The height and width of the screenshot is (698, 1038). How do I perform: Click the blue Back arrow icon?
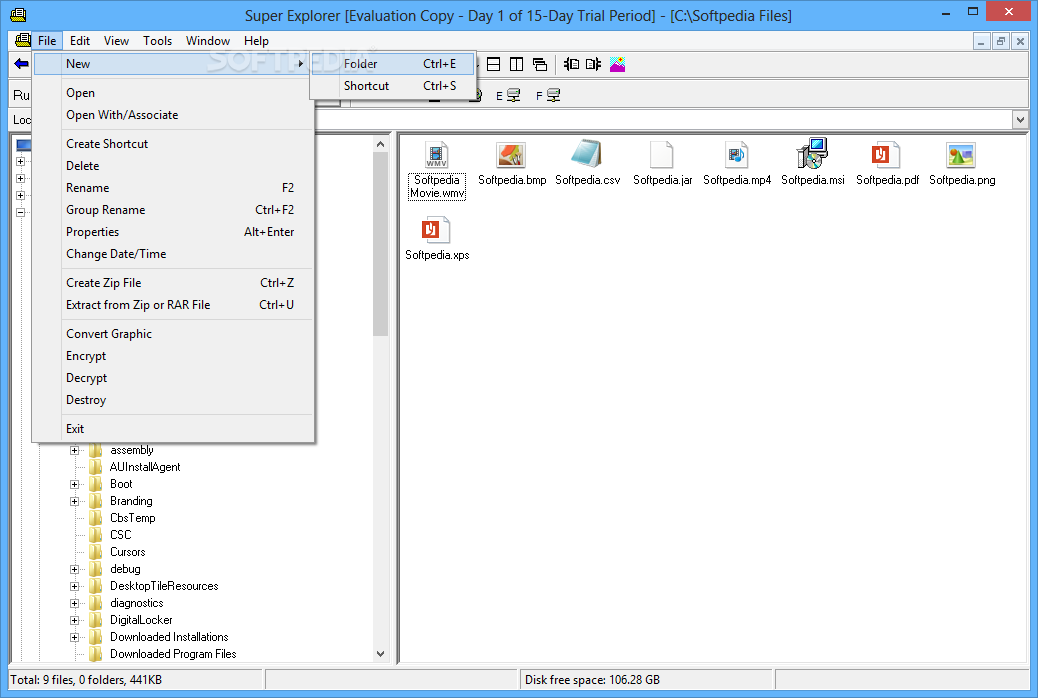click(x=21, y=64)
